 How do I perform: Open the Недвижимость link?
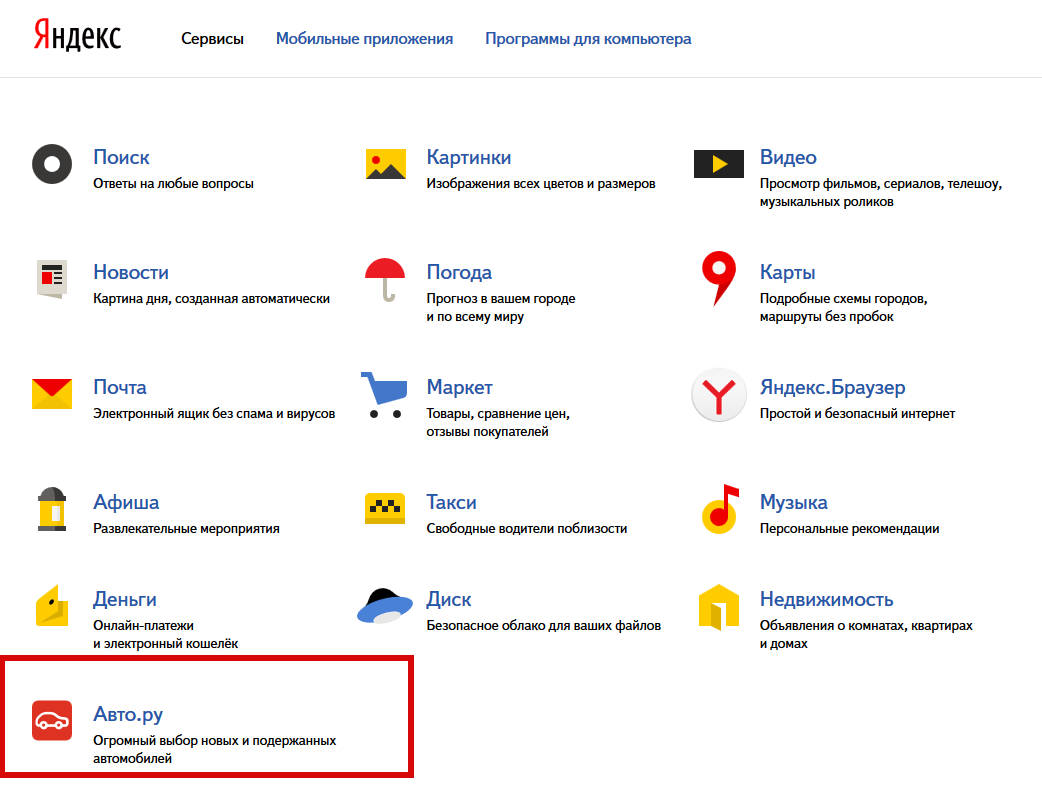tap(826, 599)
